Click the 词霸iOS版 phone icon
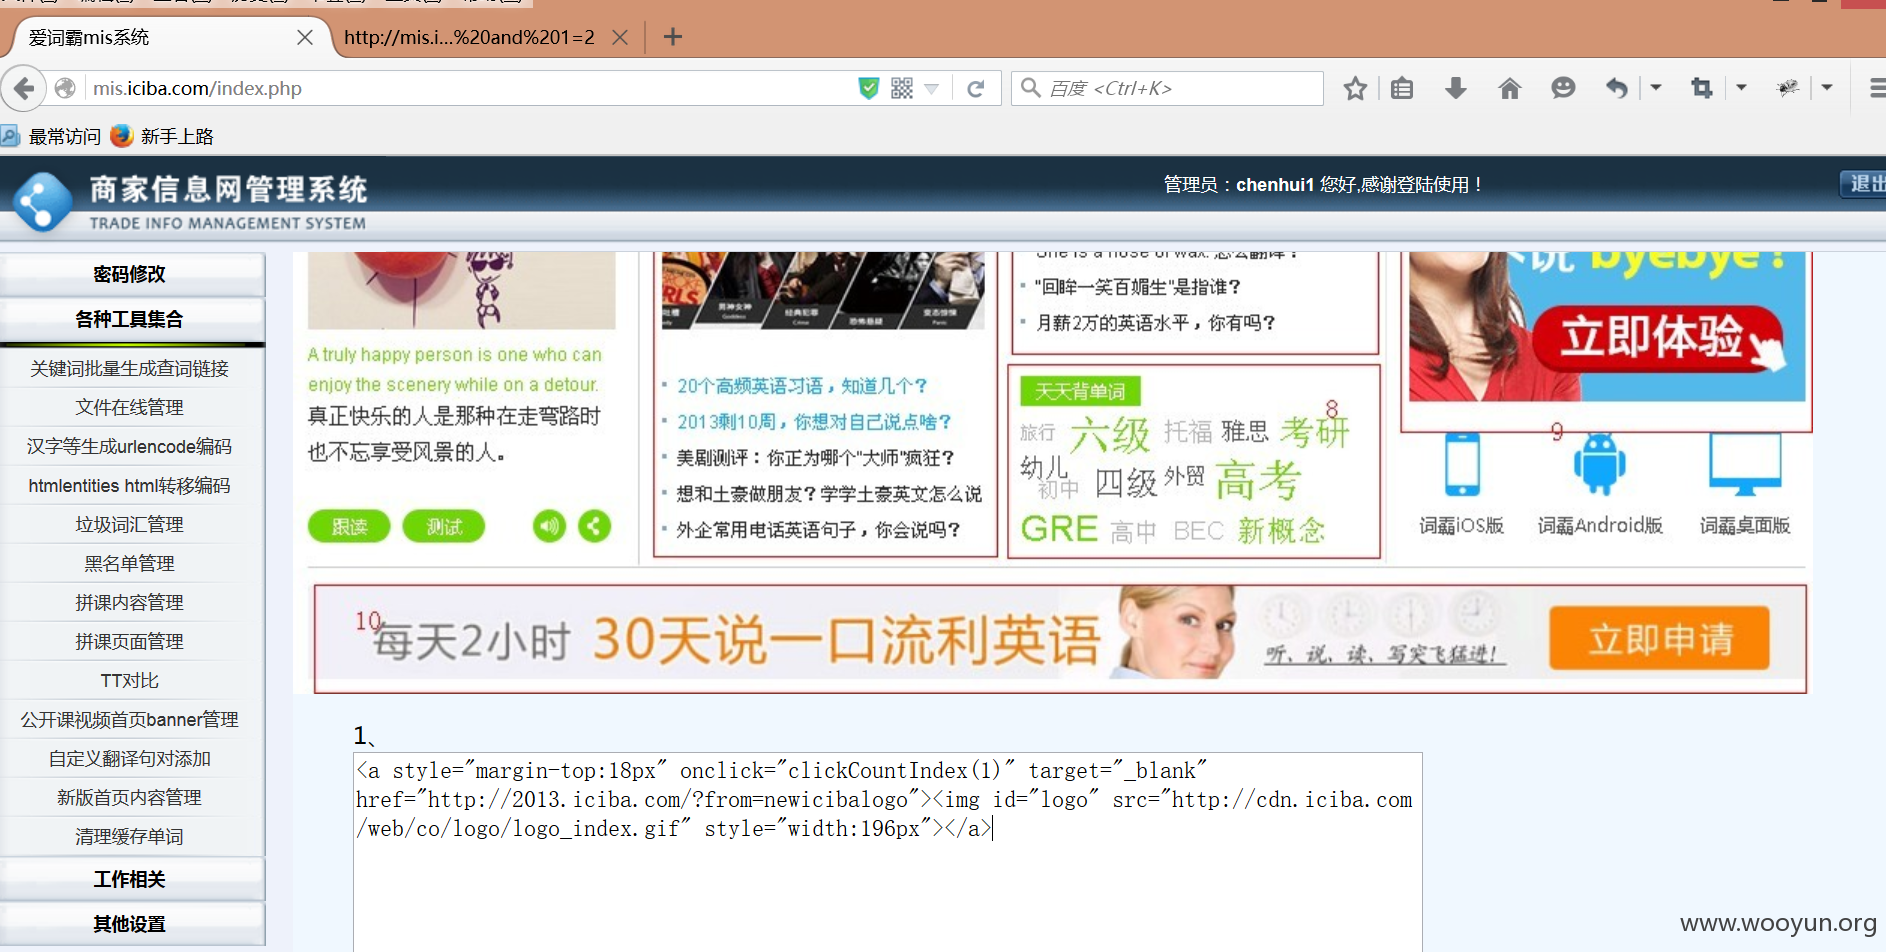Image resolution: width=1886 pixels, height=952 pixels. pos(1462,464)
